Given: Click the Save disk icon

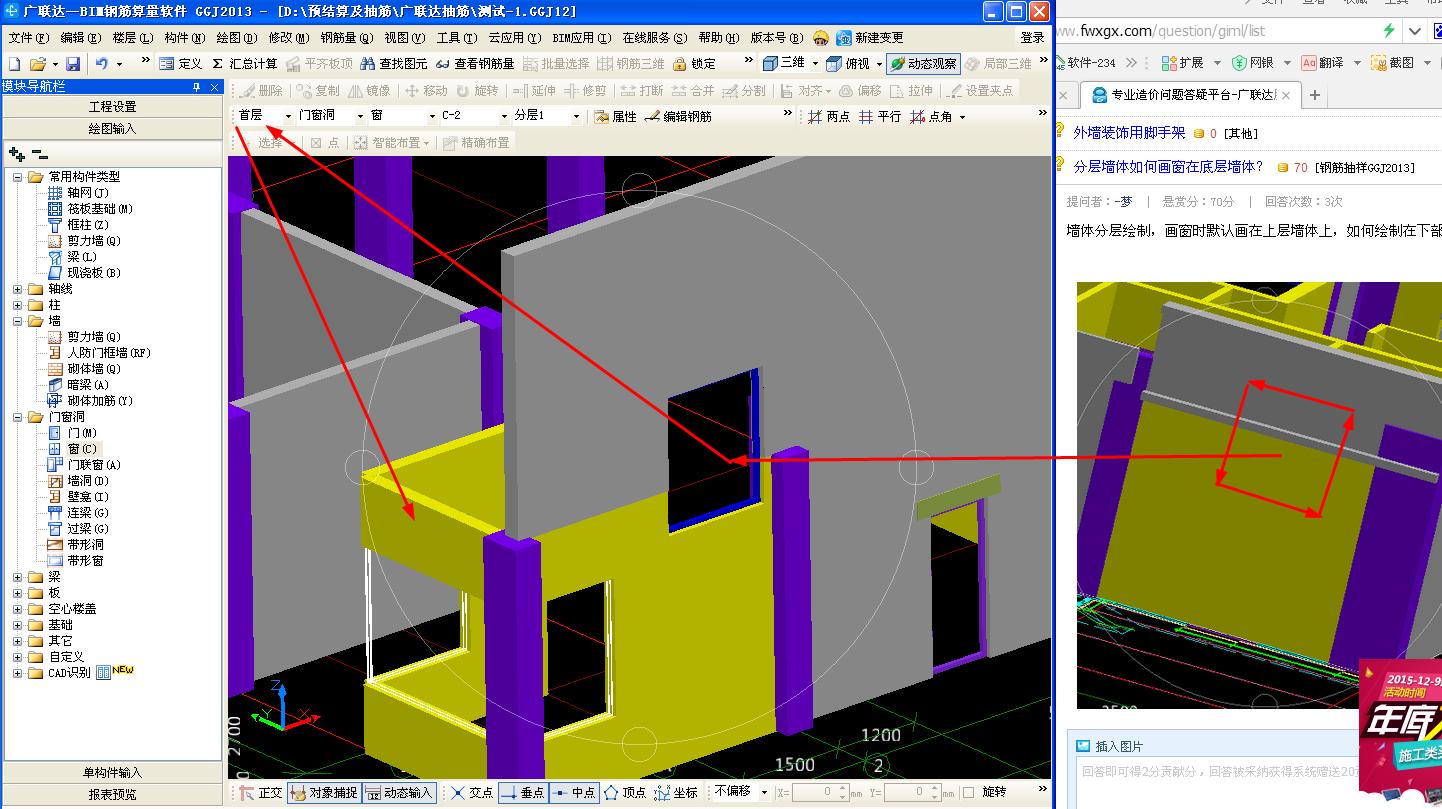Looking at the screenshot, I should pyautogui.click(x=73, y=64).
